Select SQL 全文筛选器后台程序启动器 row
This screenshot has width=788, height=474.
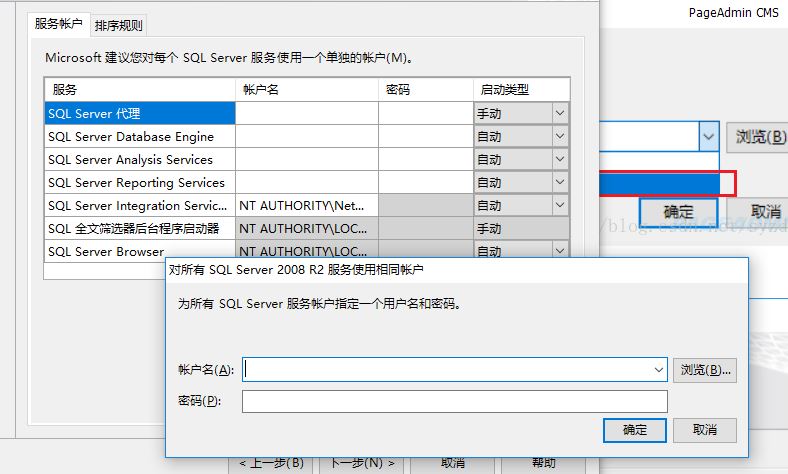coord(140,229)
